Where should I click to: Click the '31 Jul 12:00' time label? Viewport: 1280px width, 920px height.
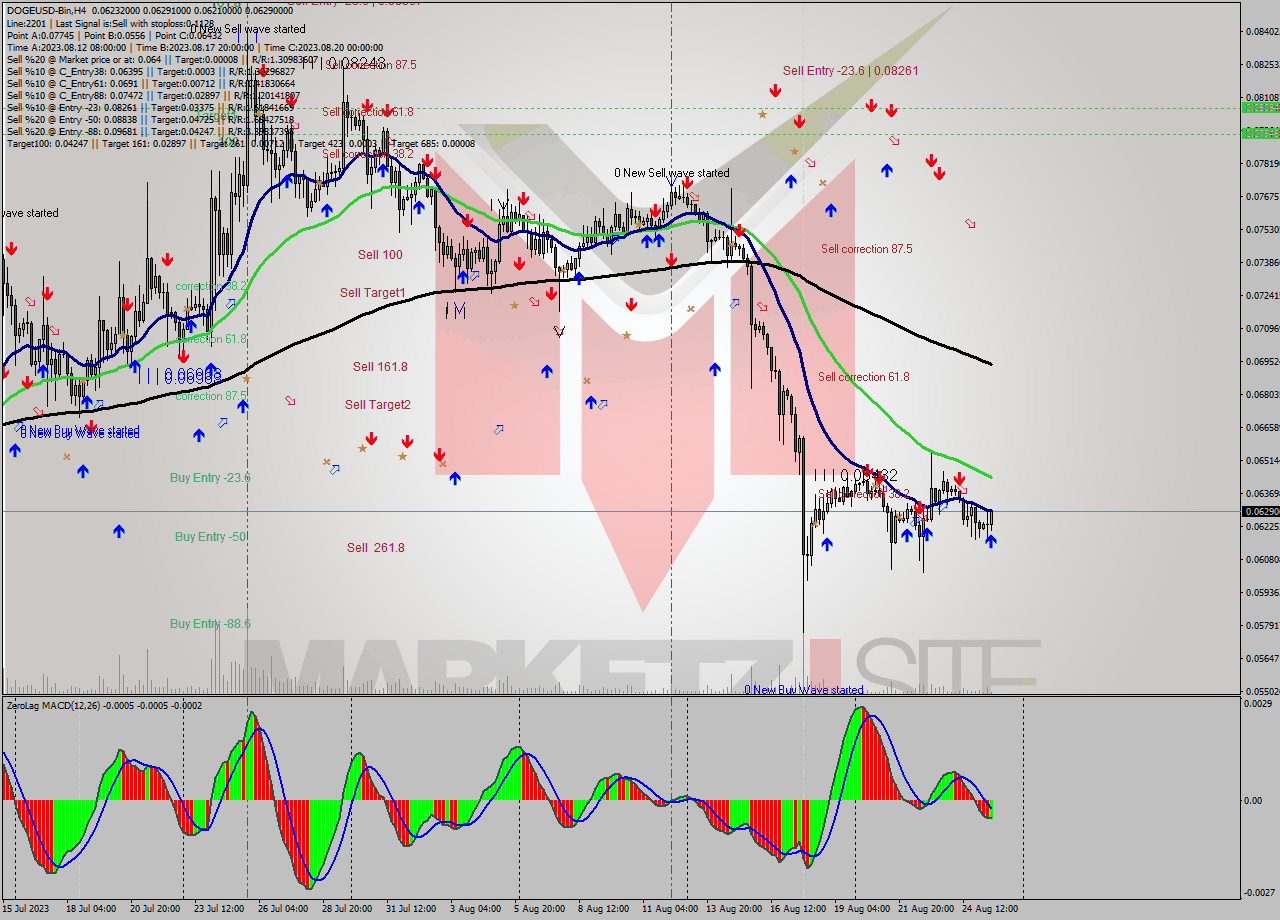[x=411, y=909]
